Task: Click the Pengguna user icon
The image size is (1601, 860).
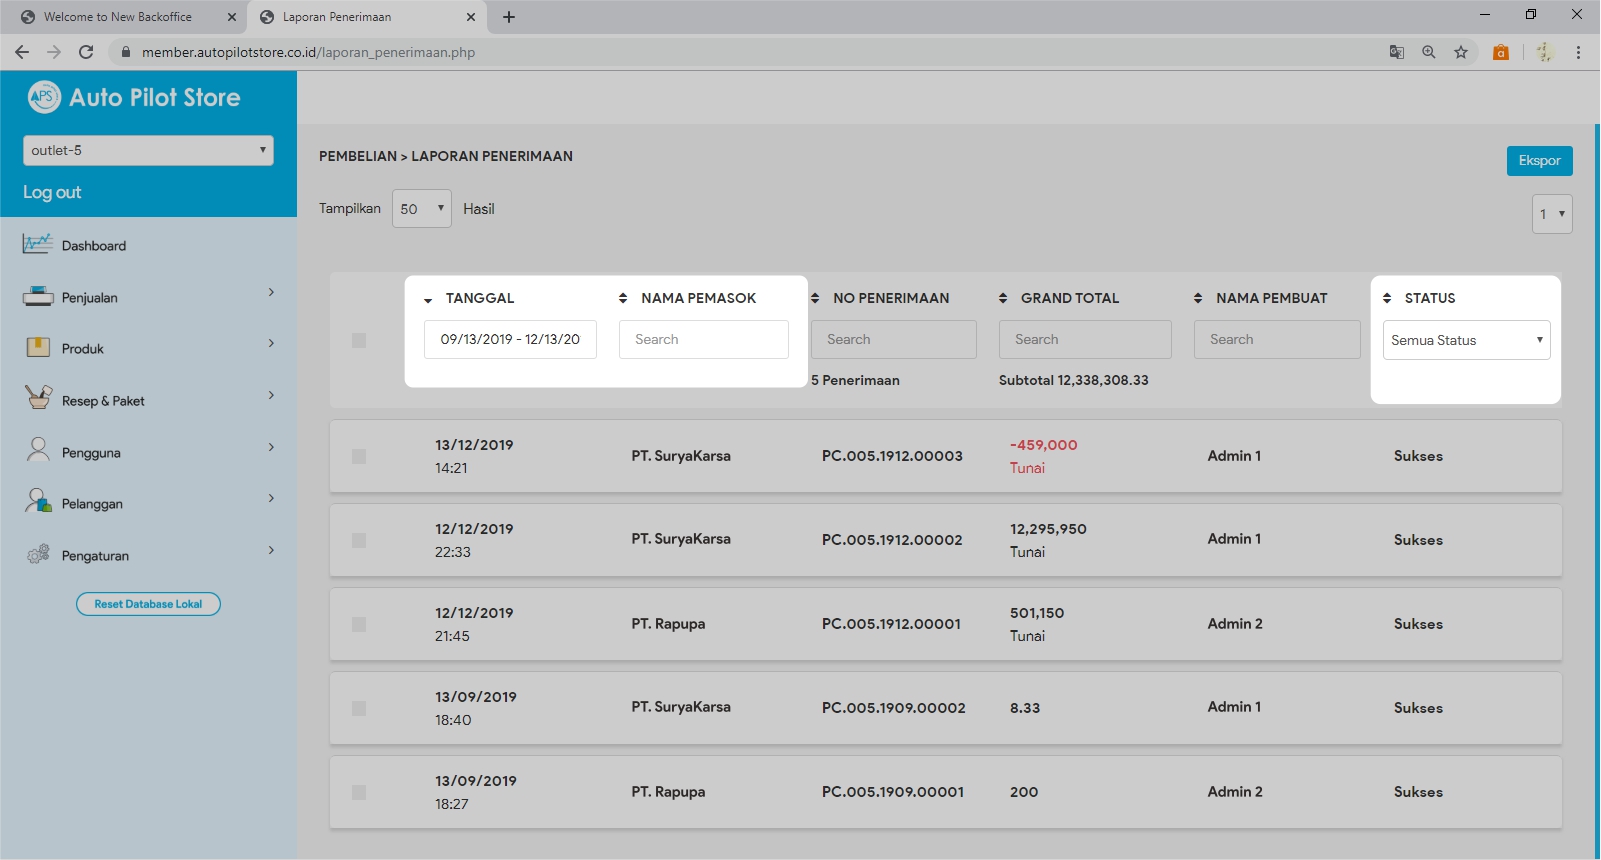Action: (38, 451)
